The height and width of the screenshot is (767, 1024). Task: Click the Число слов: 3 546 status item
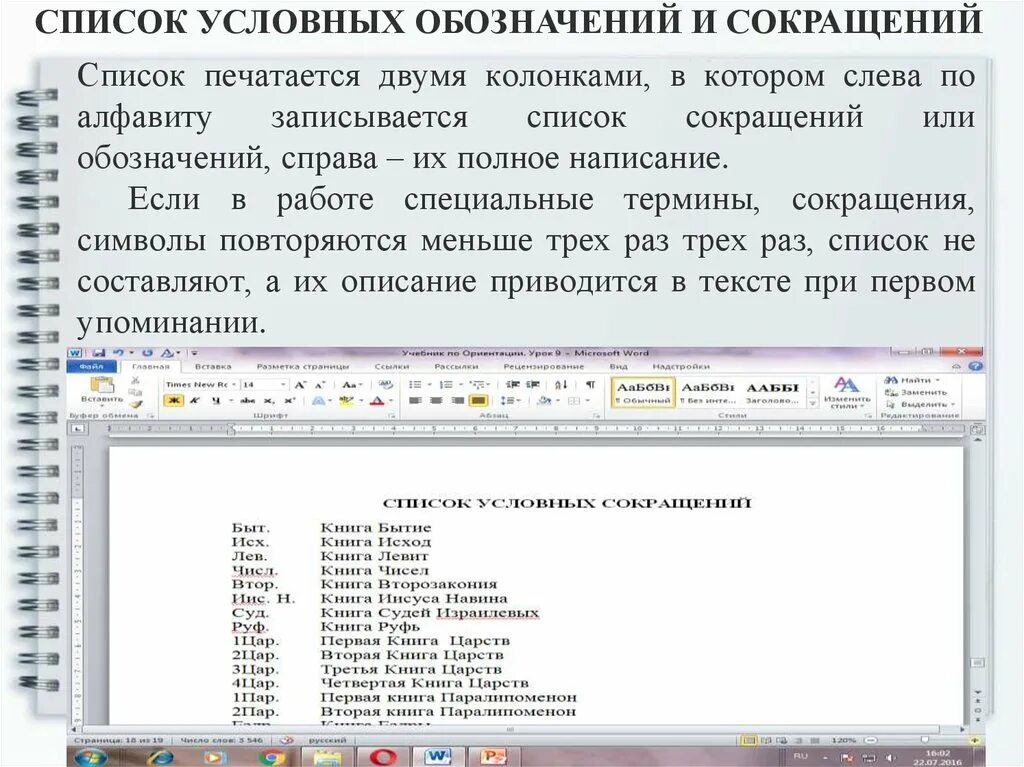pos(221,741)
